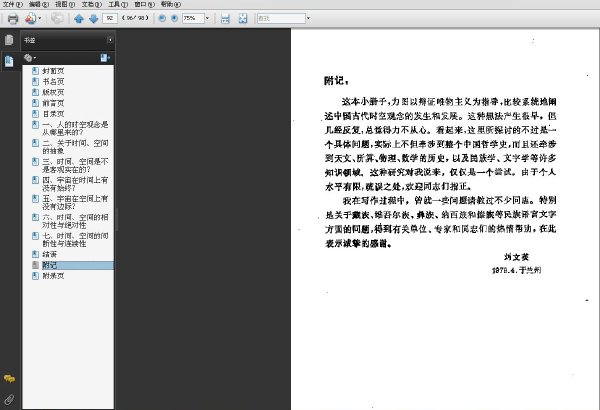Click the author name 刘文英 in document
This screenshot has height=410, width=600.
(x=516, y=257)
